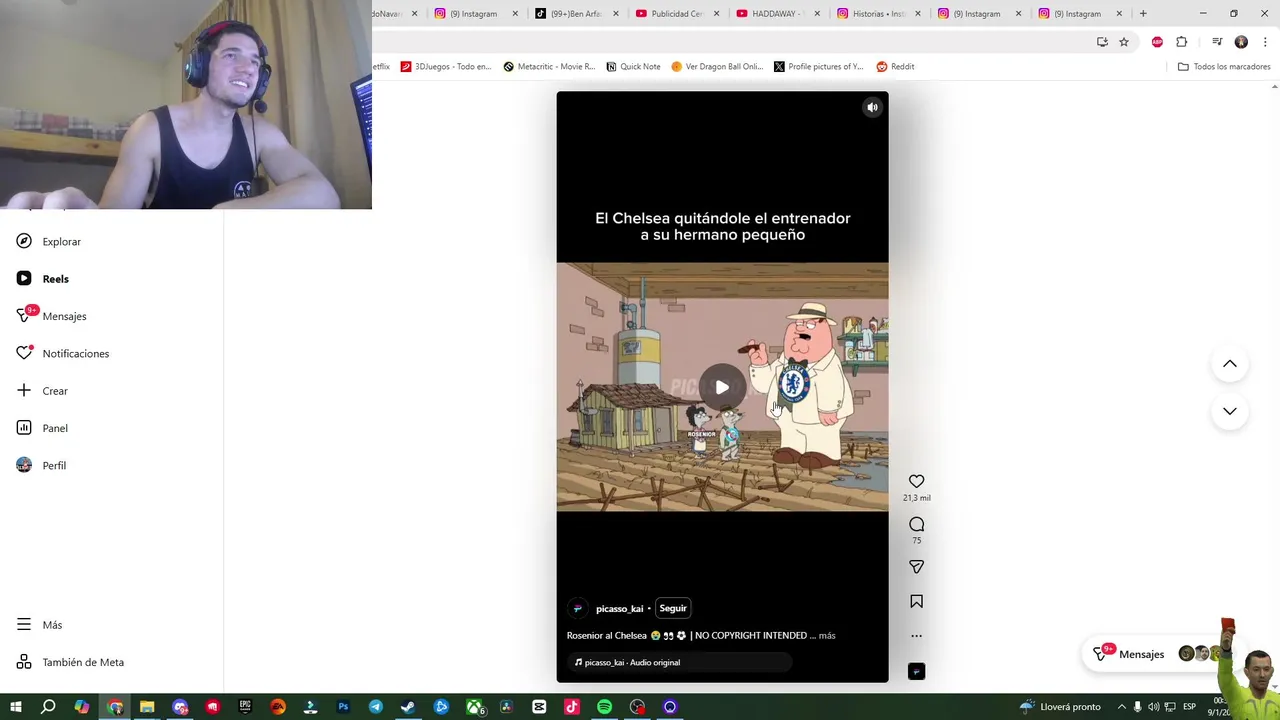Click the reel audio thumbnail square

[916, 671]
